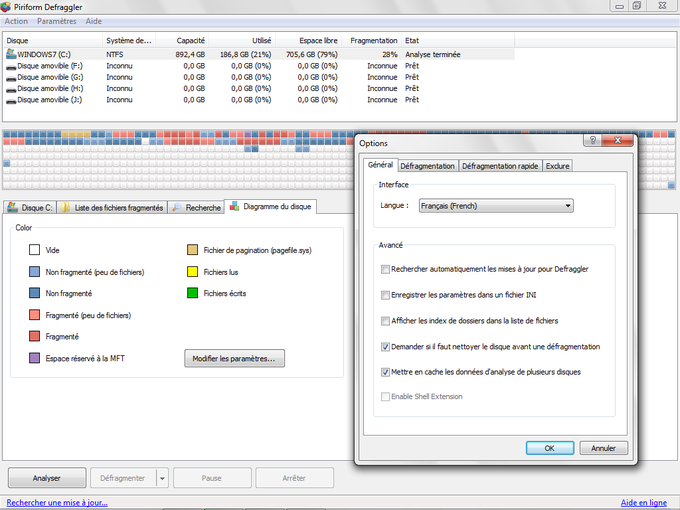Click the Arrêter button
This screenshot has height=510, width=680.
tap(294, 478)
